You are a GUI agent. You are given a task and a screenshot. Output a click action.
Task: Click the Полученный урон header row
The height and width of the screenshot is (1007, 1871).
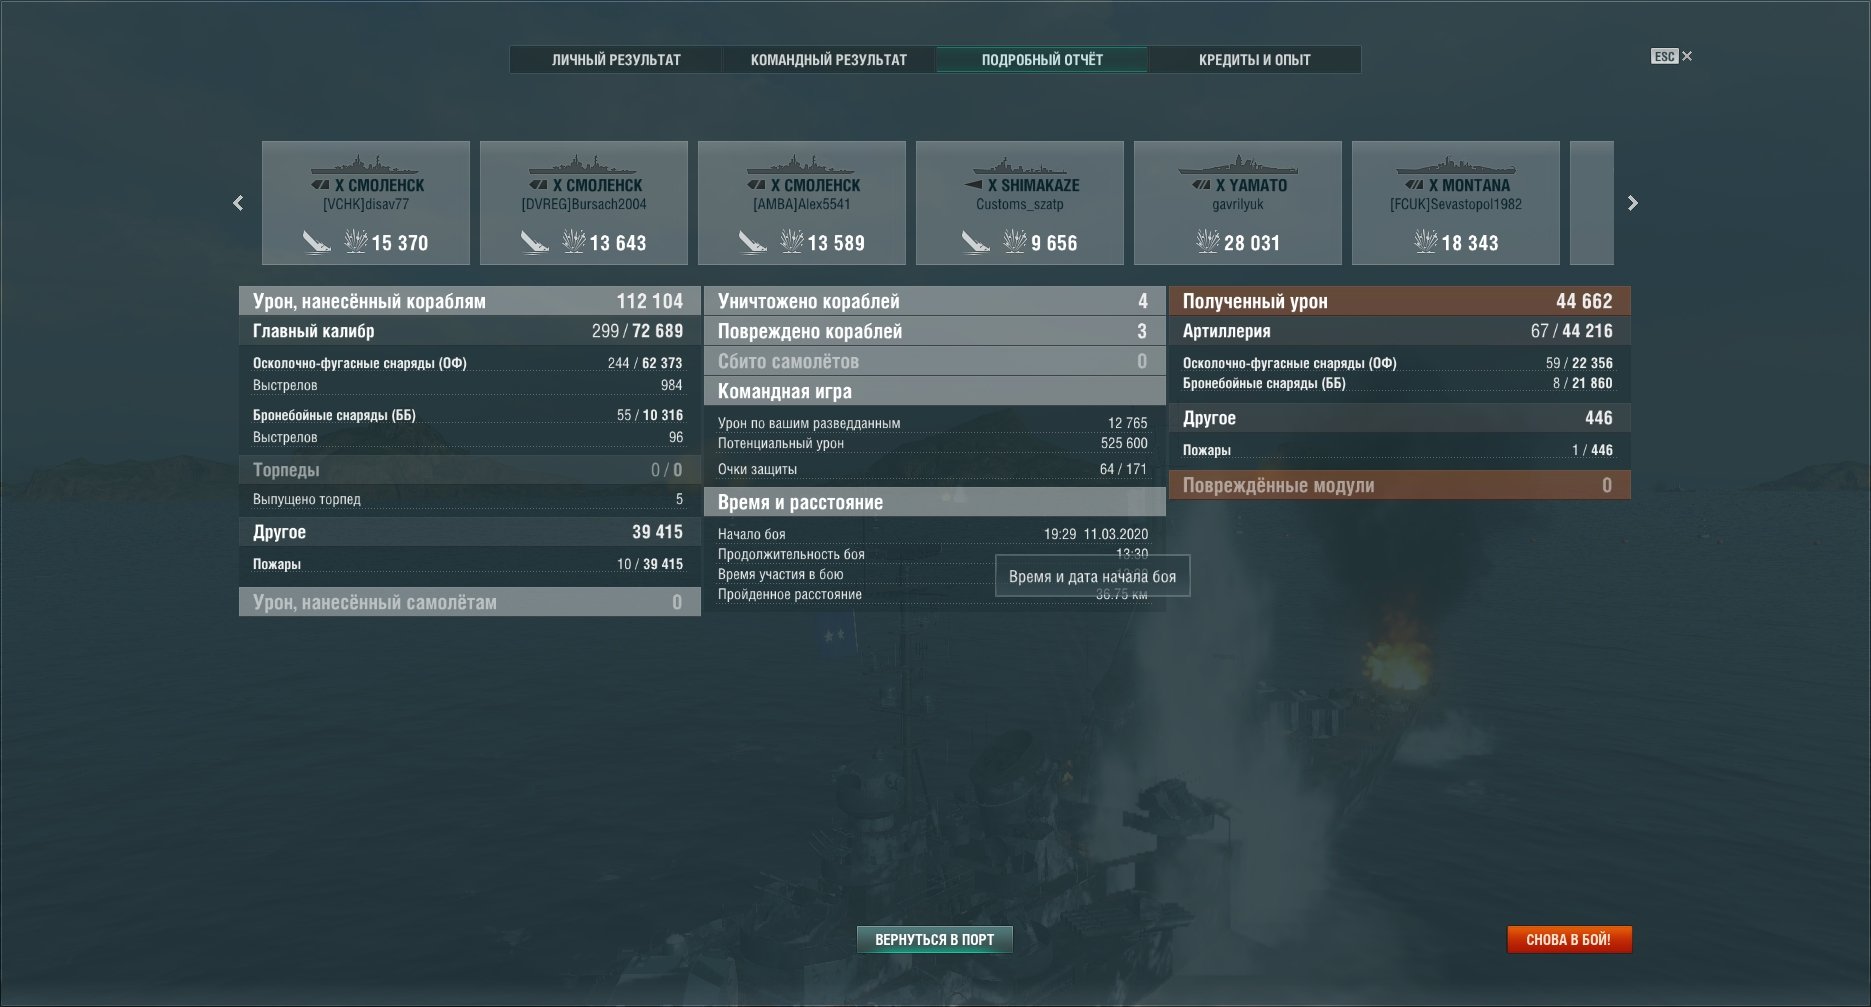(1399, 301)
